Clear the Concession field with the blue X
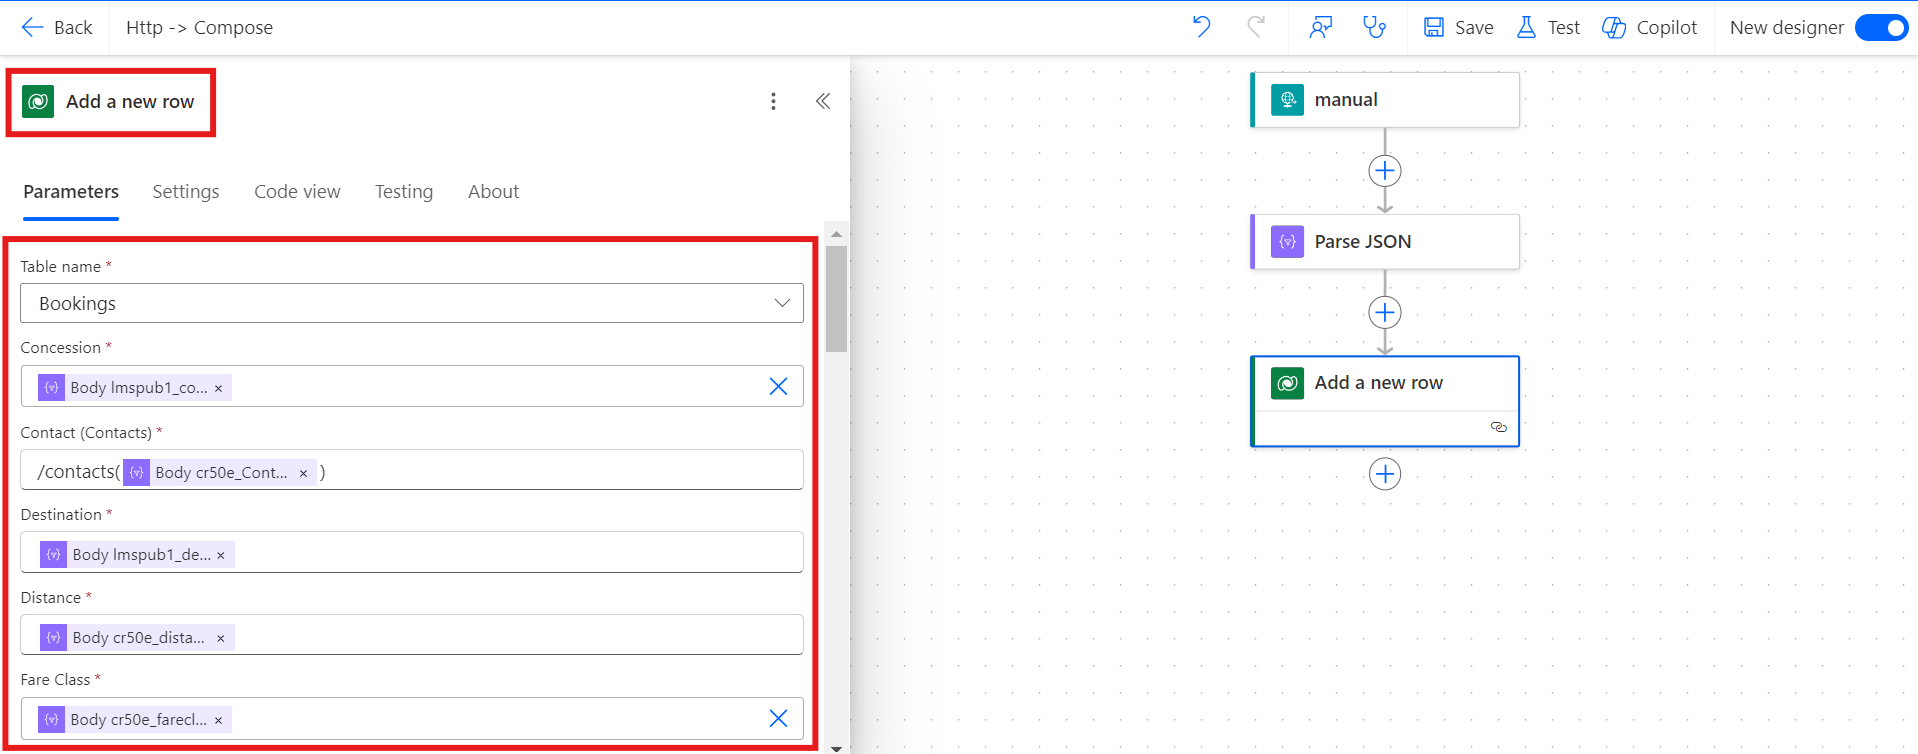Screen dimensions: 1918x754 778,386
